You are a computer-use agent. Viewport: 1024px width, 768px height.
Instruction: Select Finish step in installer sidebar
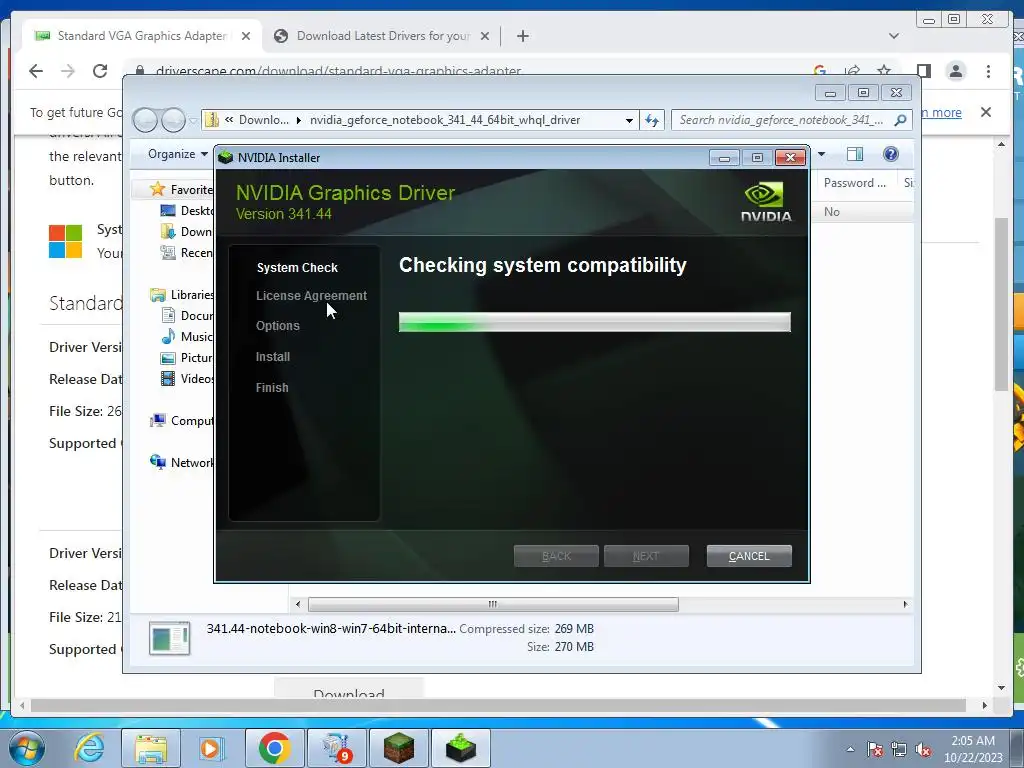(x=272, y=387)
